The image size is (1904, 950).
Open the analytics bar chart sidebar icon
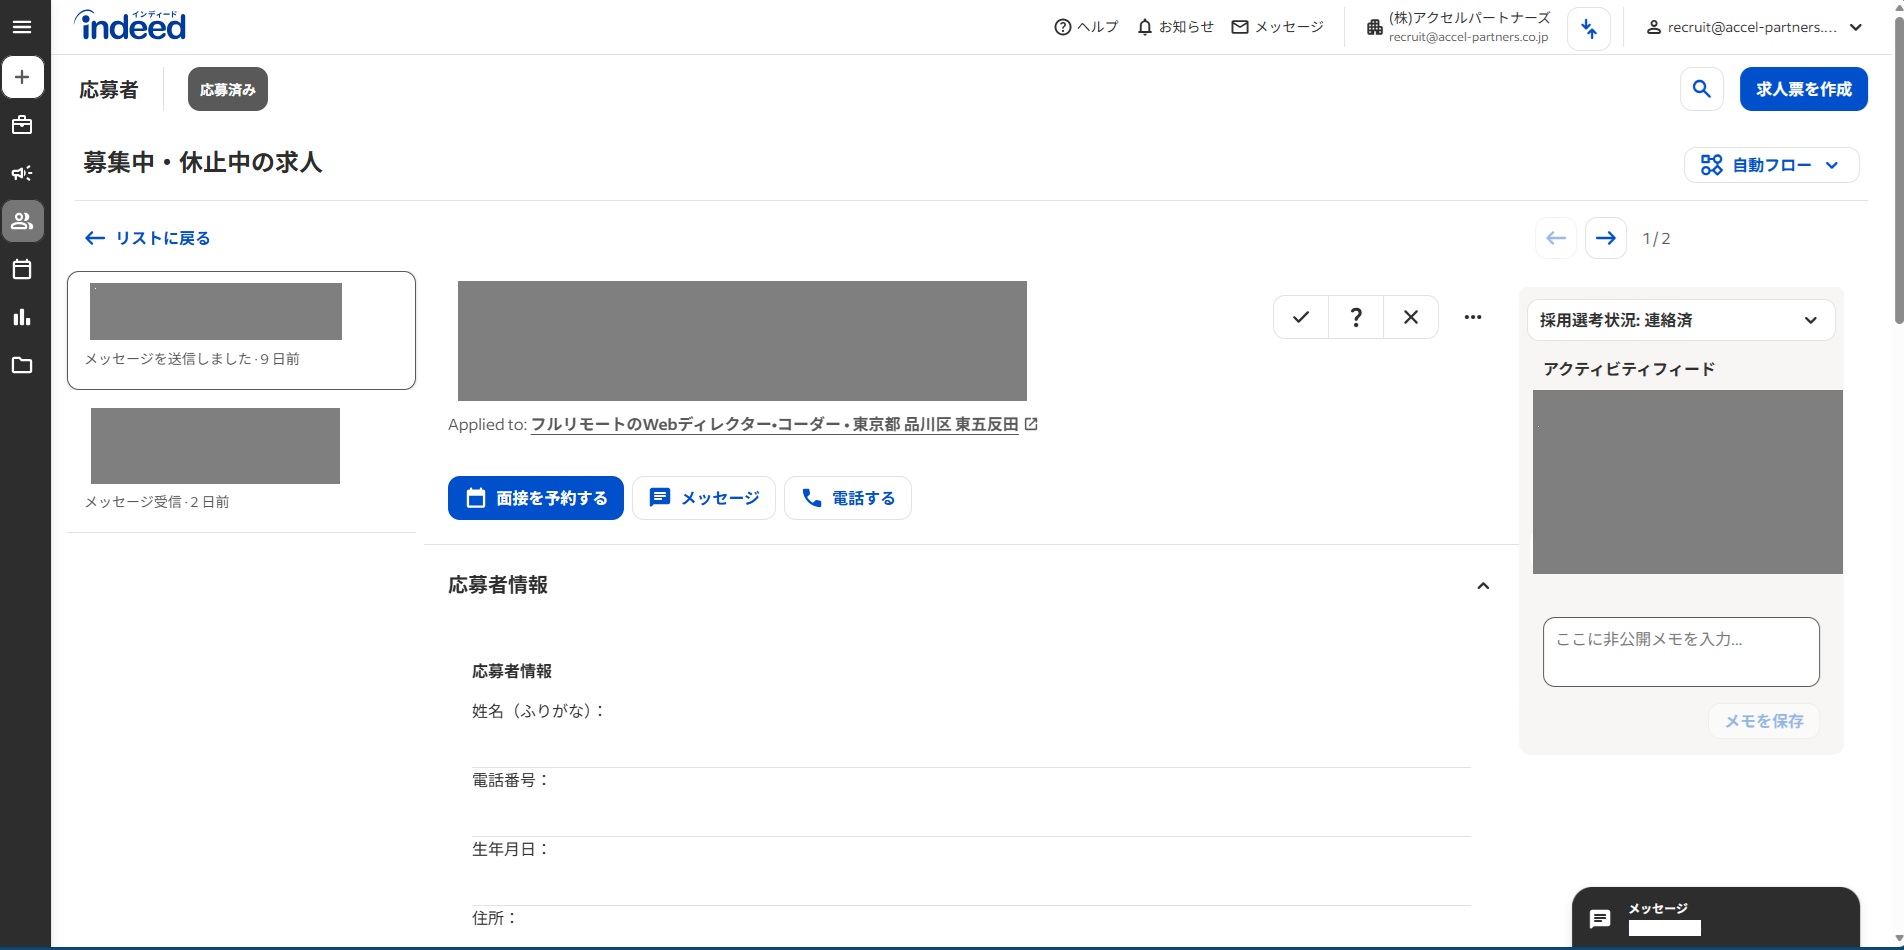[x=22, y=317]
